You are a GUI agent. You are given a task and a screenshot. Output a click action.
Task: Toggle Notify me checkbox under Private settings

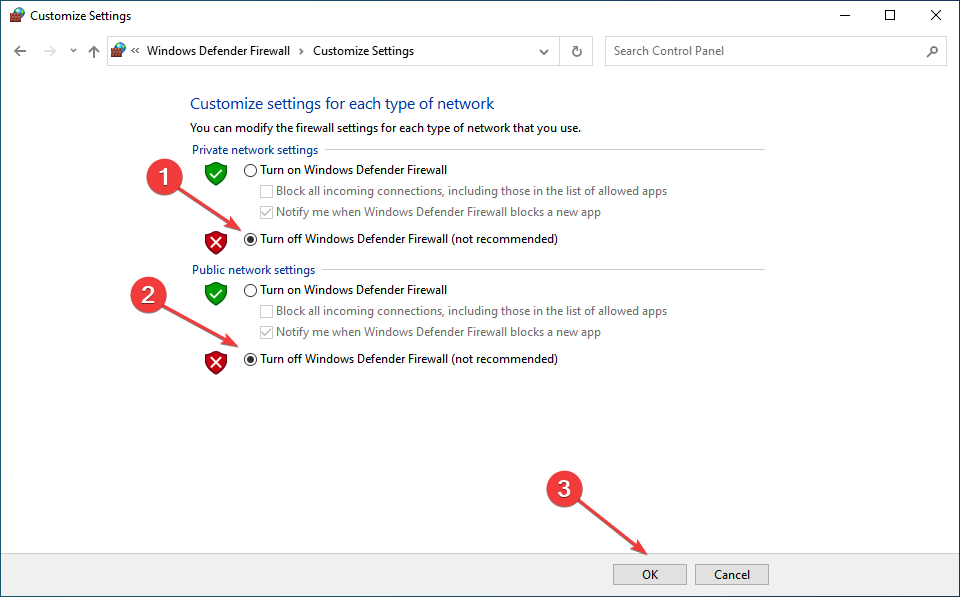click(x=266, y=212)
